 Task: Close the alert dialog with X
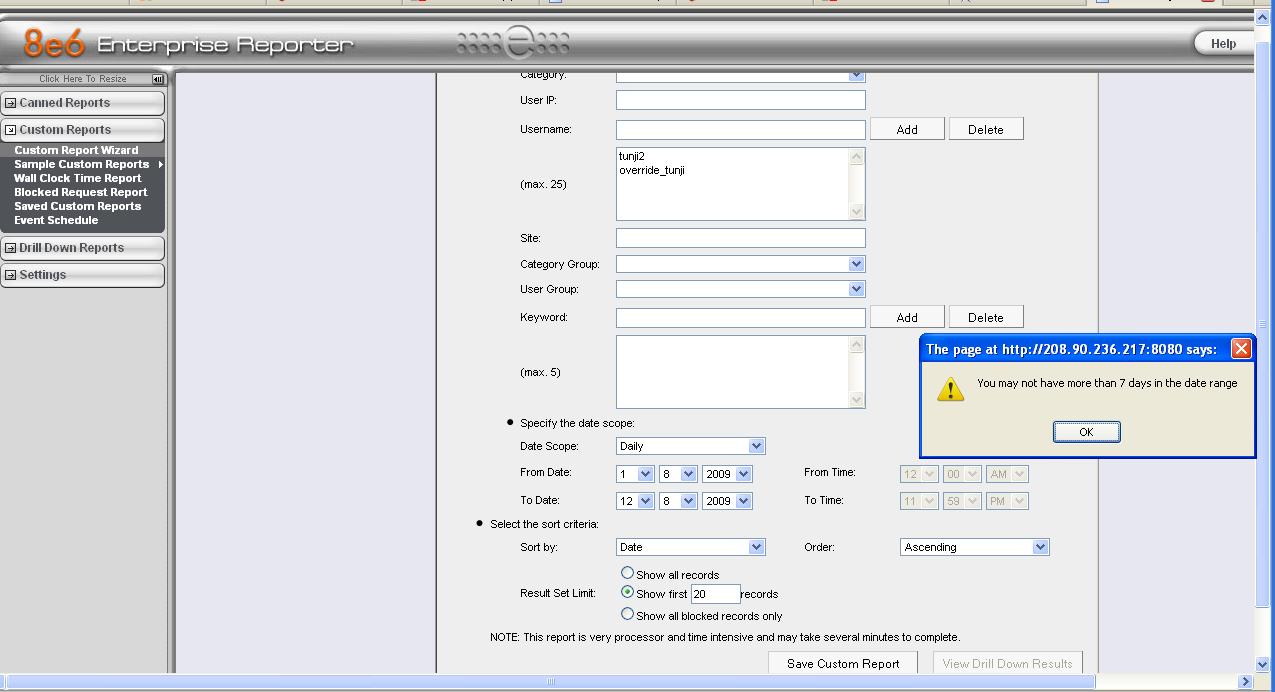click(1240, 349)
